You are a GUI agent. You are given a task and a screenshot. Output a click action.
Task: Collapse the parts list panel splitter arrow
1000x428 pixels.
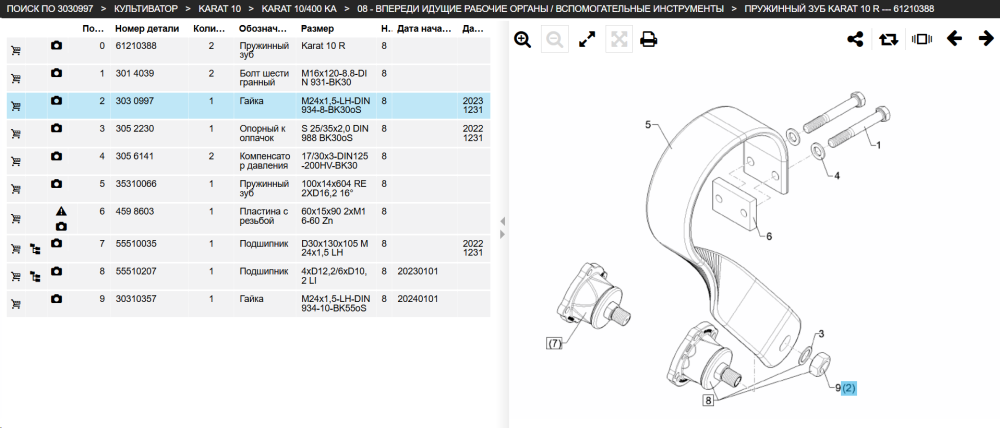pyautogui.click(x=502, y=221)
